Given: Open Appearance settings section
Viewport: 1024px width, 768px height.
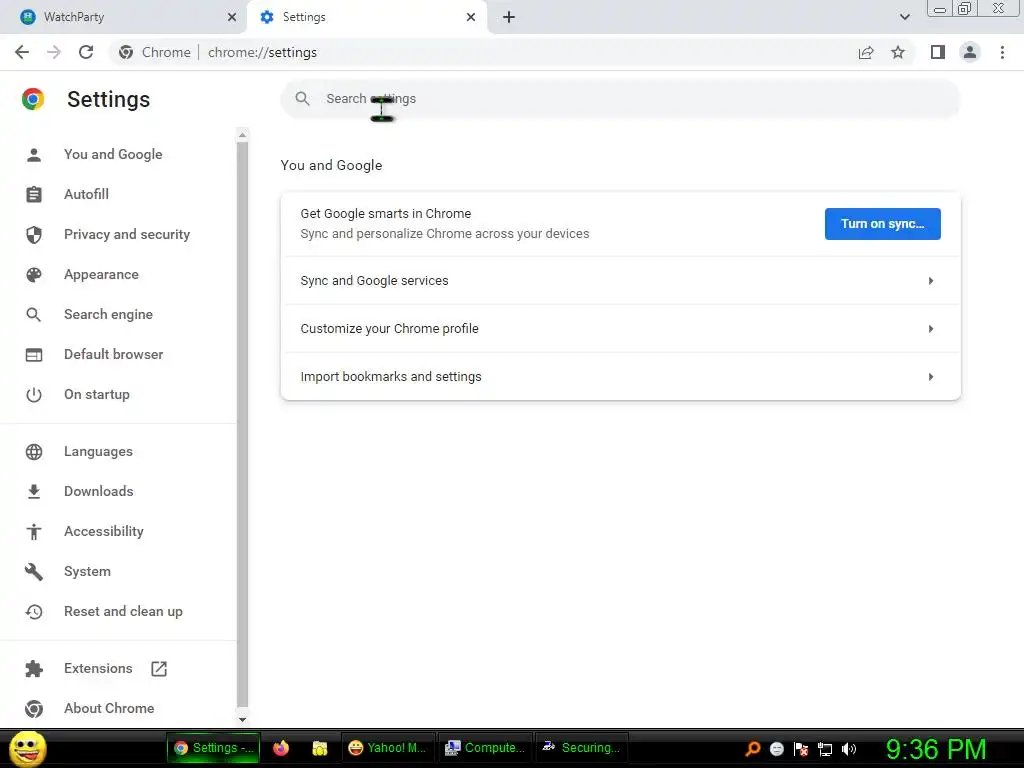Looking at the screenshot, I should (x=101, y=275).
